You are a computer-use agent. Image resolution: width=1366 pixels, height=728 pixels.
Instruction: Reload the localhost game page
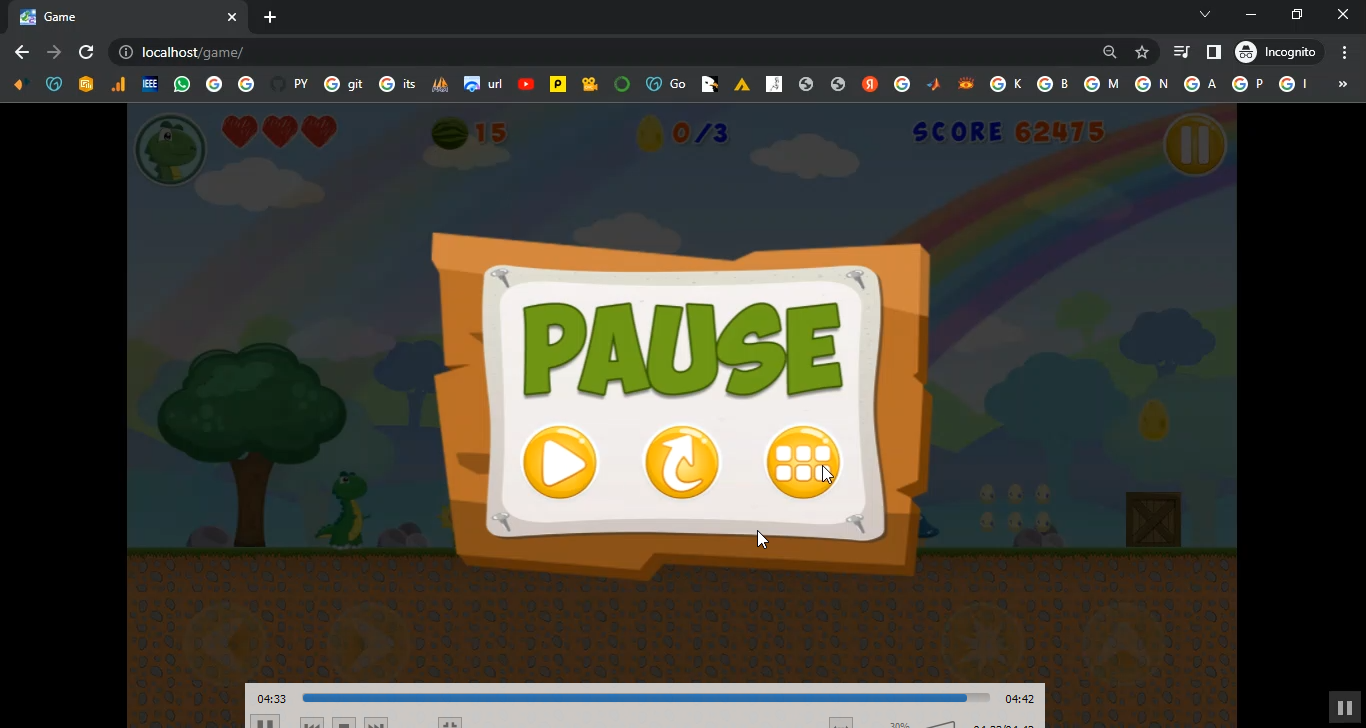pos(86,52)
